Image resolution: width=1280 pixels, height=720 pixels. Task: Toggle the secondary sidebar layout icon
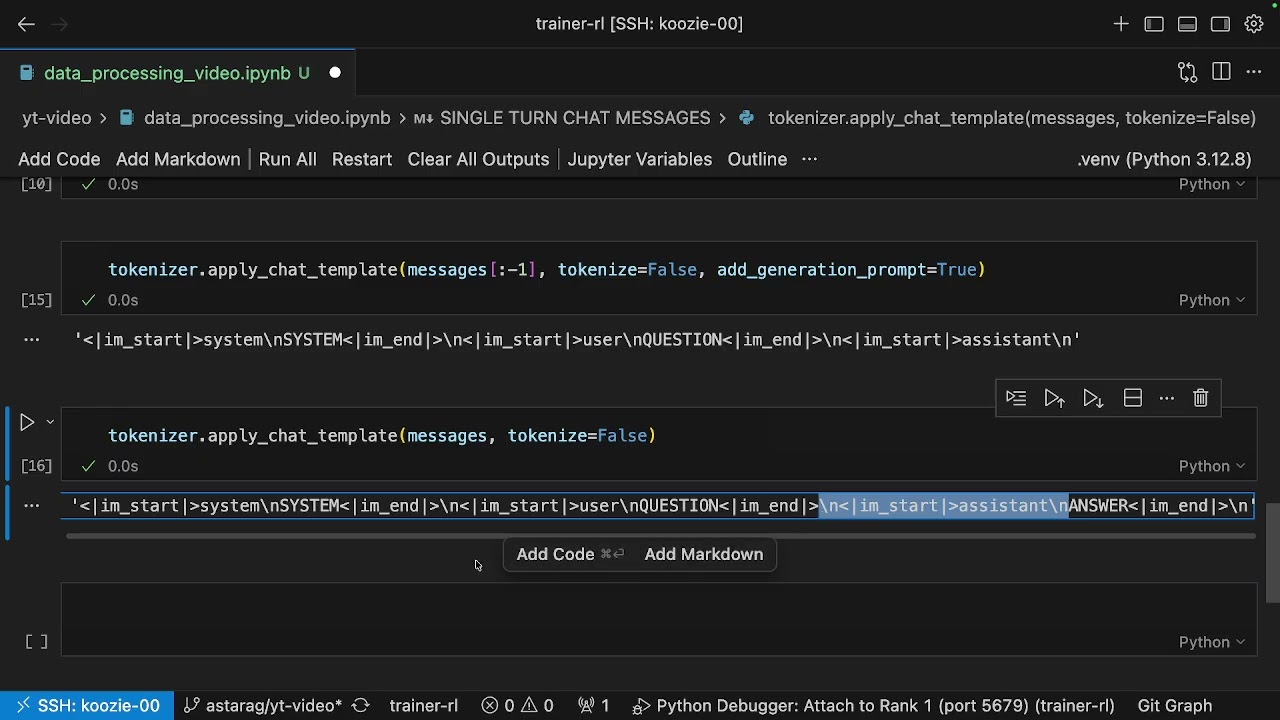[x=1220, y=24]
